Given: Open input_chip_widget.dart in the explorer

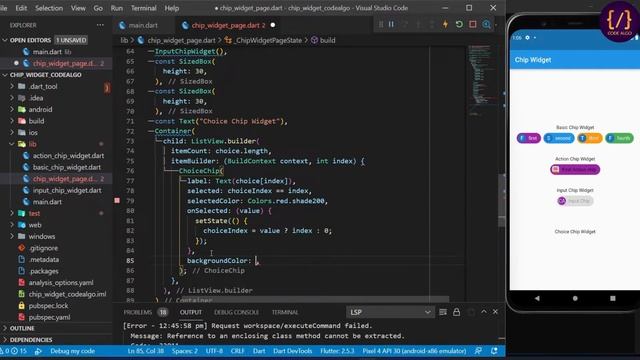Looking at the screenshot, I should [67, 190].
